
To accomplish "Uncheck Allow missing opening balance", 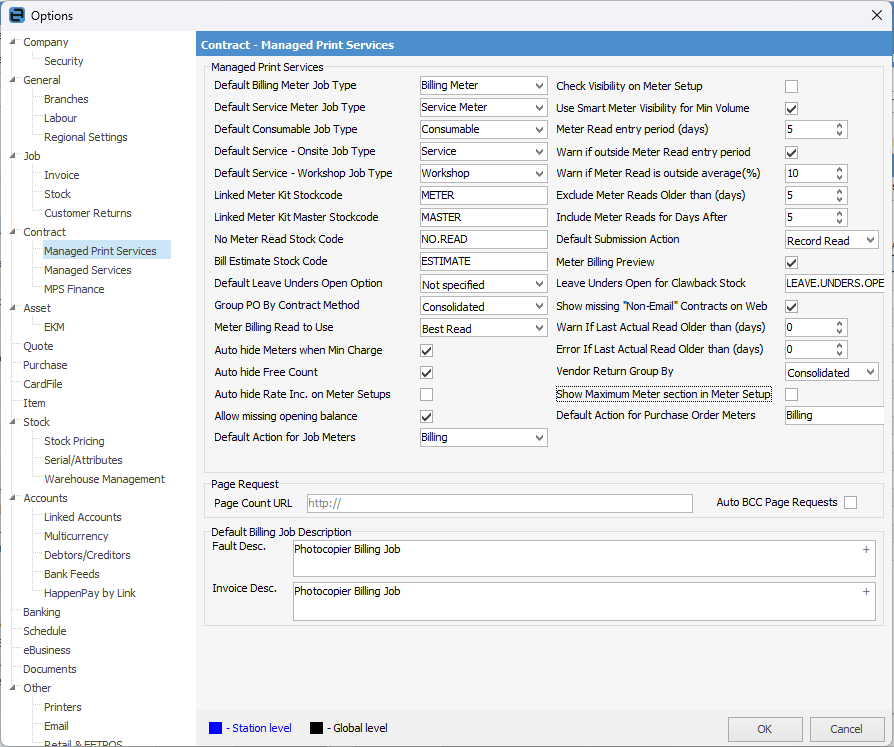I will [426, 416].
